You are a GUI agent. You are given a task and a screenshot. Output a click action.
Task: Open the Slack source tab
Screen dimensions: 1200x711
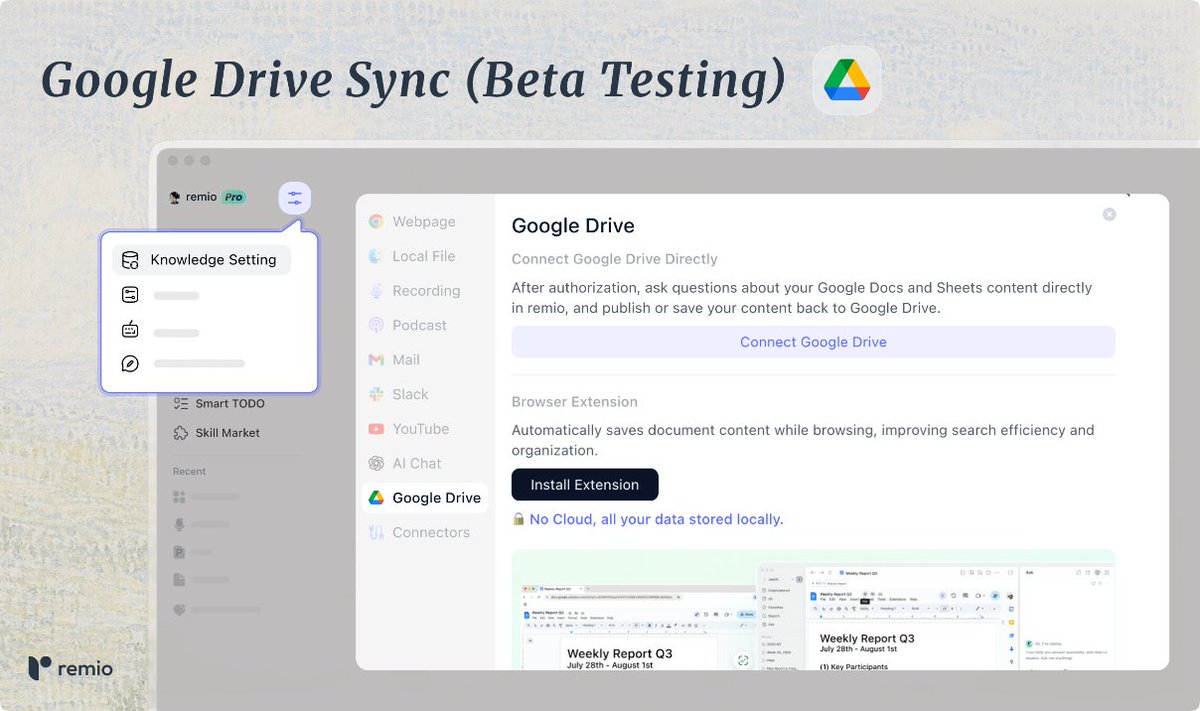click(424, 394)
